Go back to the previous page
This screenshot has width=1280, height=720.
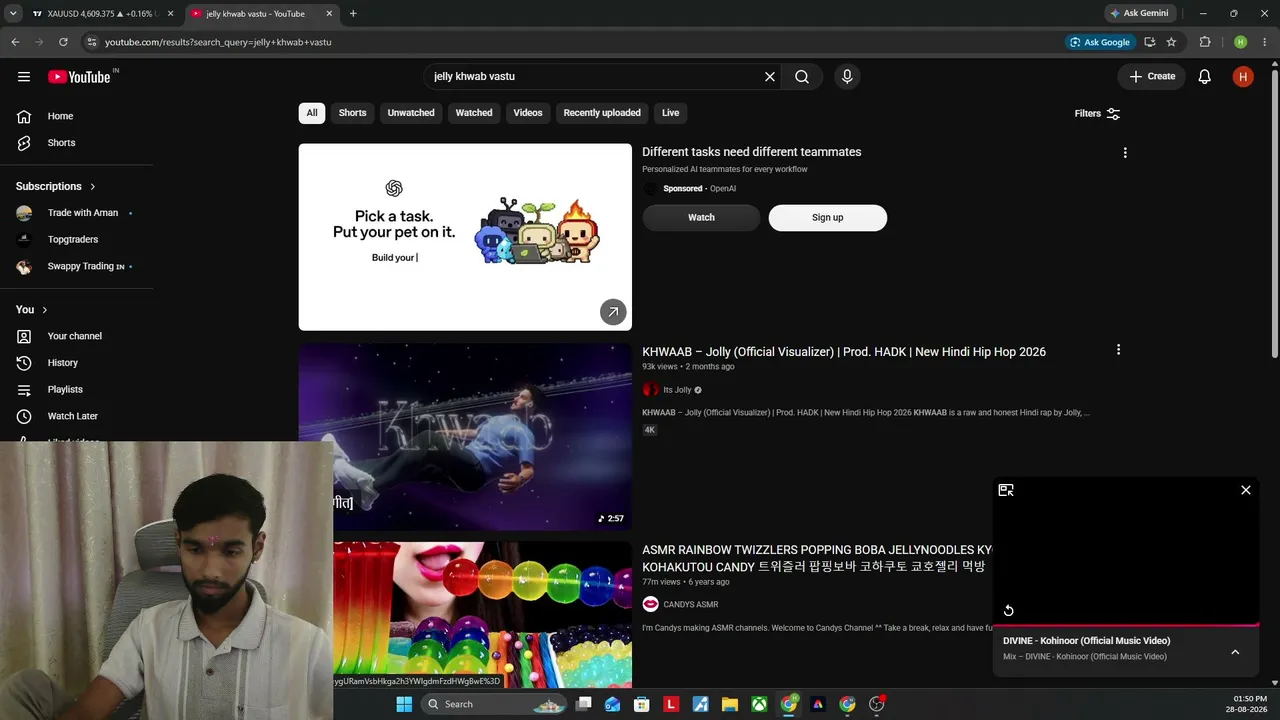click(15, 42)
